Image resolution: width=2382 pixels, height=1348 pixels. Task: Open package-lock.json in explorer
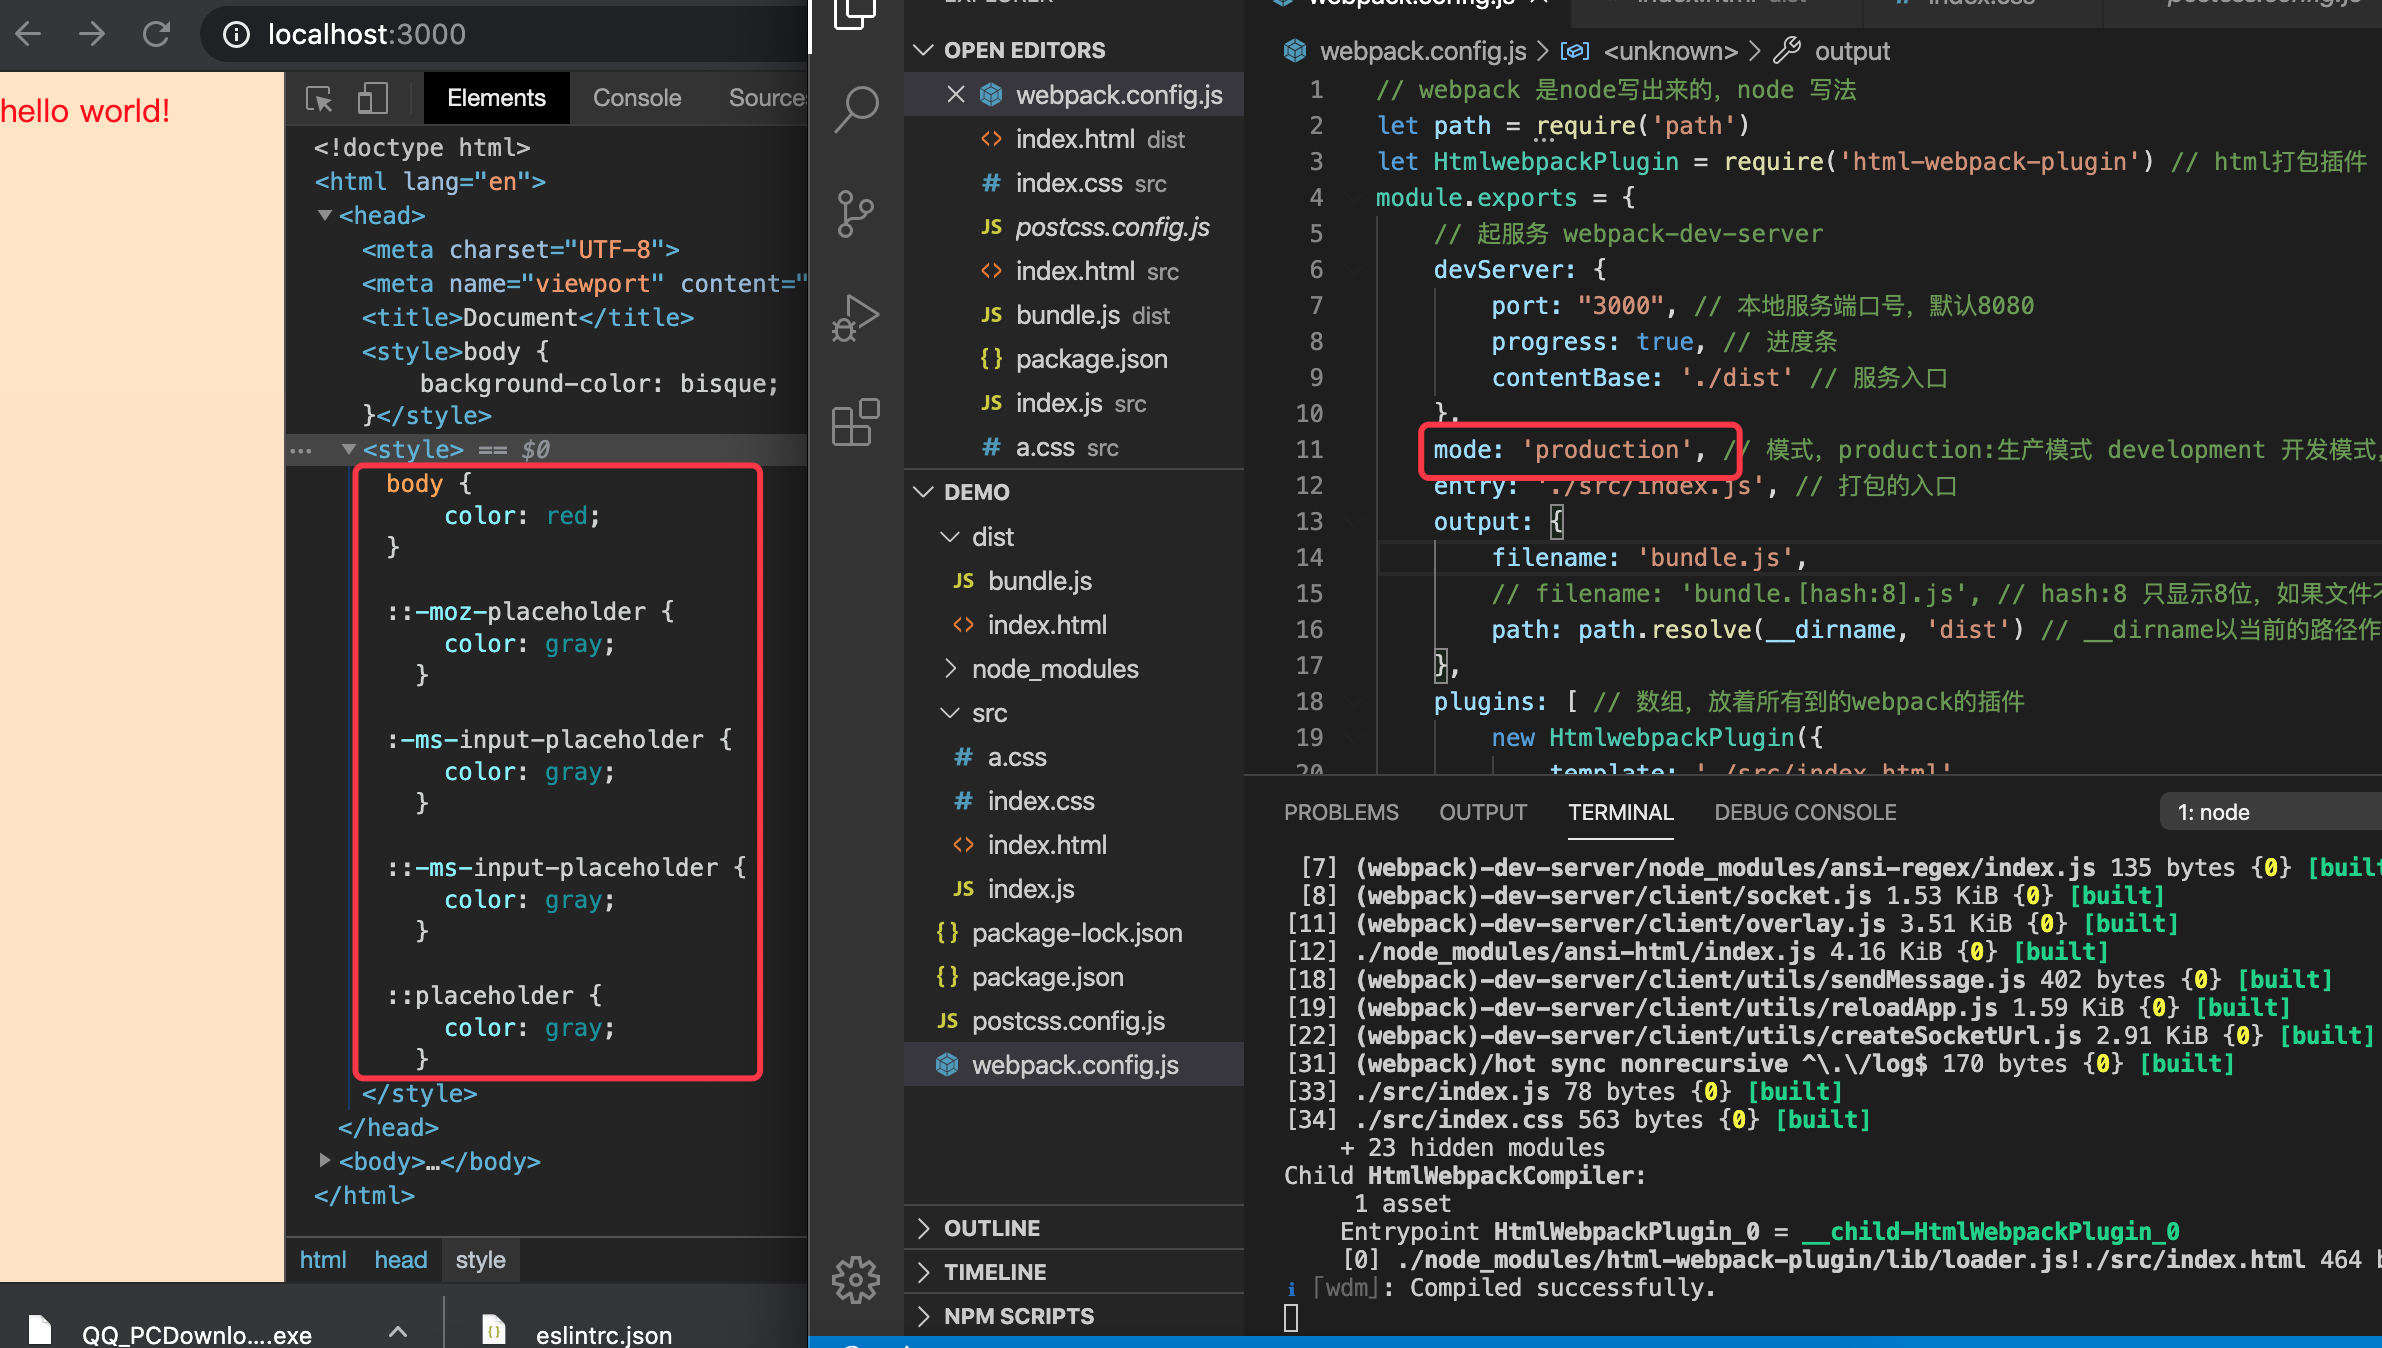pyautogui.click(x=1074, y=933)
